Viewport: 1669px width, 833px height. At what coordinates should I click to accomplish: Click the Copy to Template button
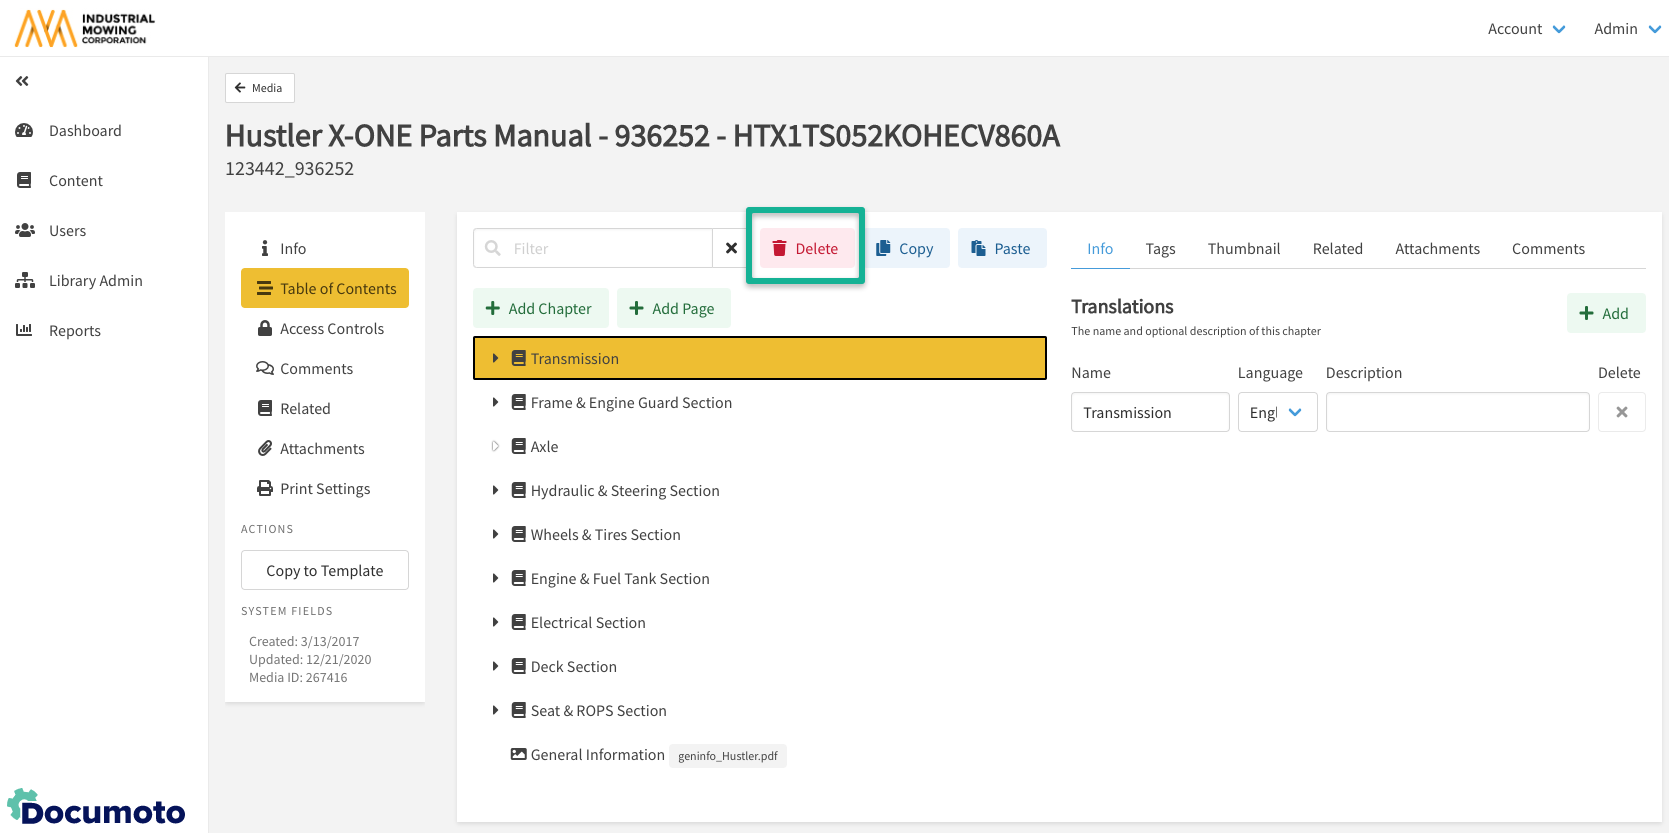point(325,570)
